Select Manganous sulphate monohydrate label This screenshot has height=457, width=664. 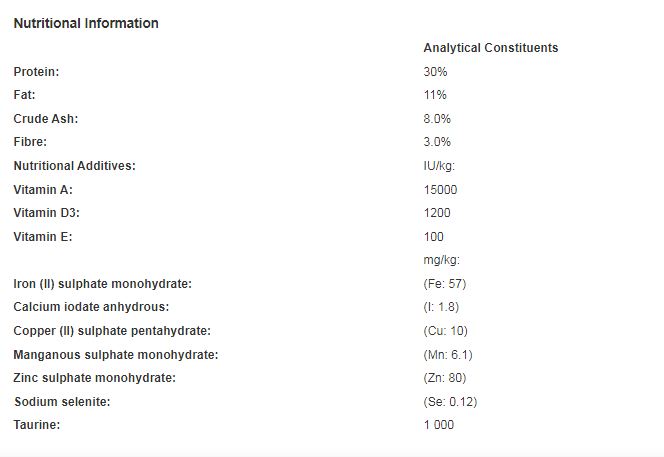(116, 355)
